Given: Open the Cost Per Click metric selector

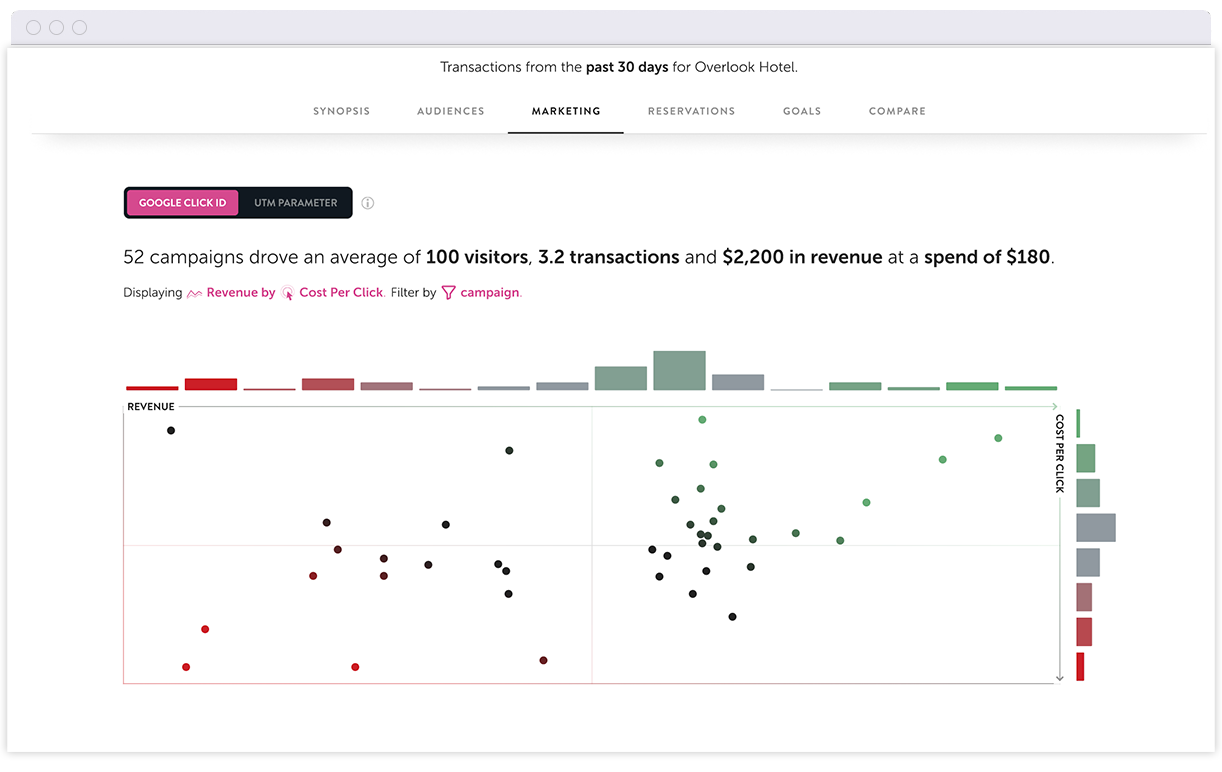Looking at the screenshot, I should coord(341,293).
